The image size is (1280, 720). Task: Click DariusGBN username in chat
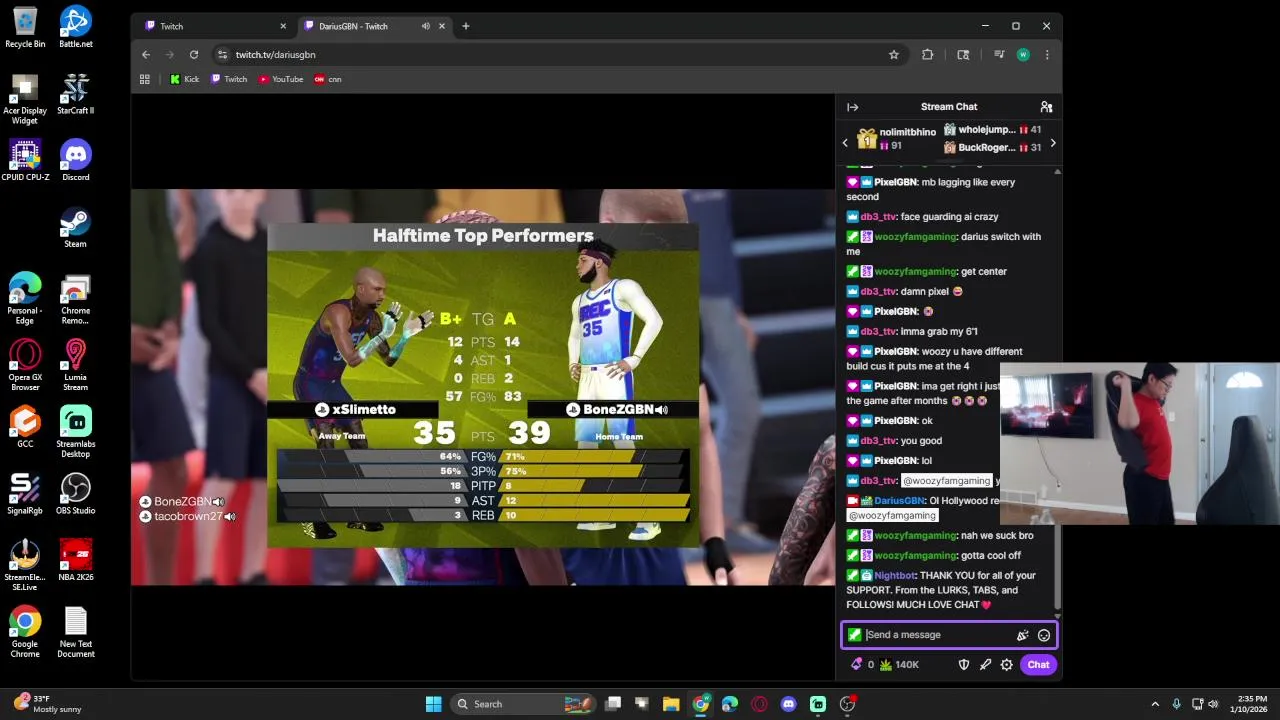[899, 501]
